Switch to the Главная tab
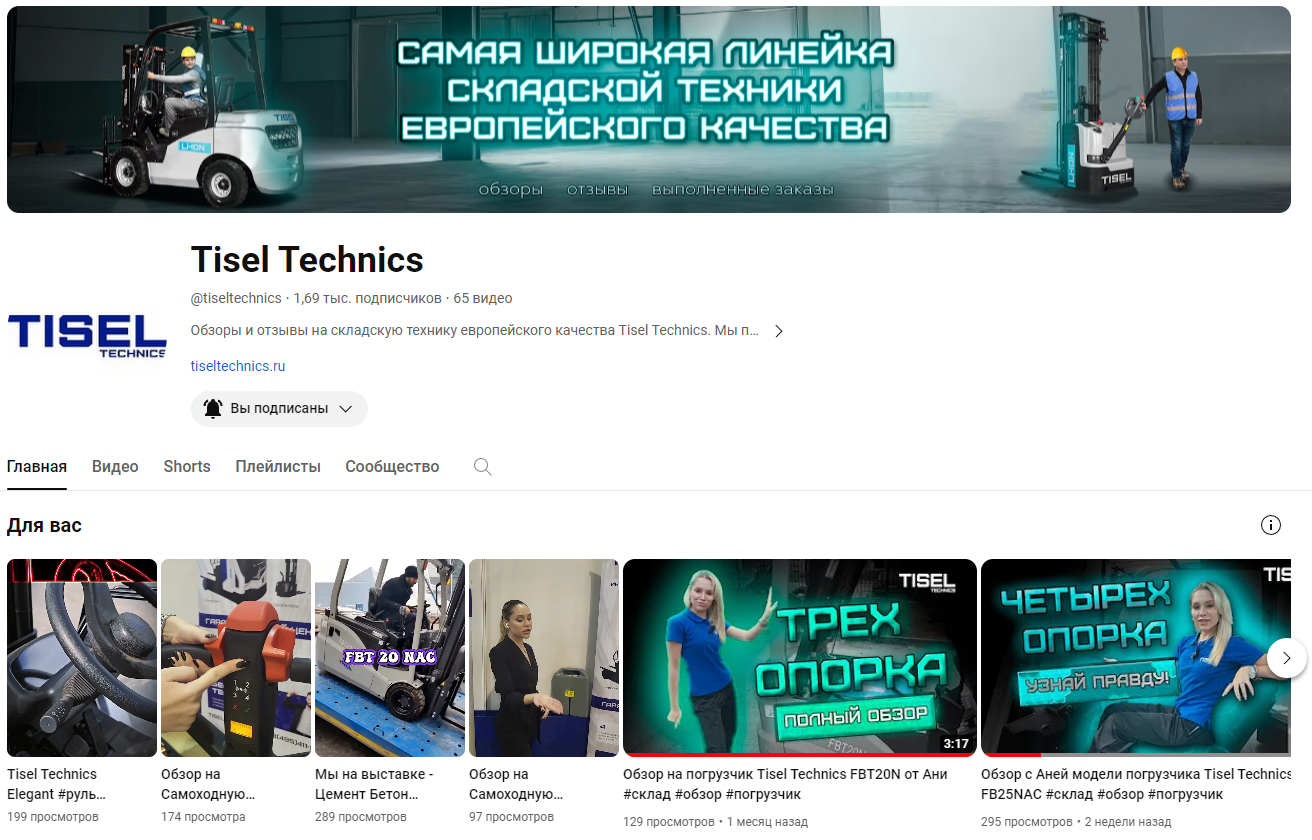The height and width of the screenshot is (840, 1312). click(x=37, y=467)
